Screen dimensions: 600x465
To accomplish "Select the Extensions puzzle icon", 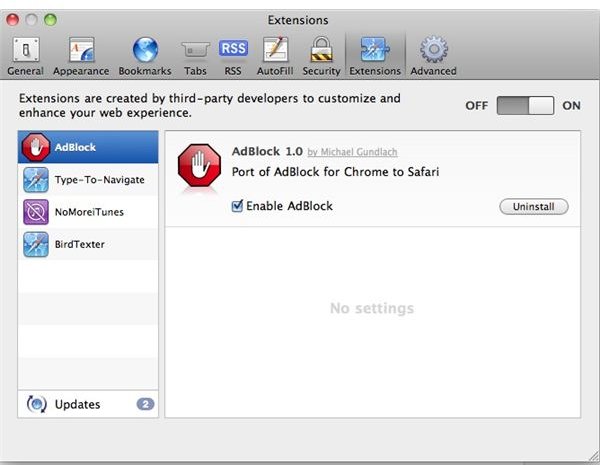I will pyautogui.click(x=375, y=49).
